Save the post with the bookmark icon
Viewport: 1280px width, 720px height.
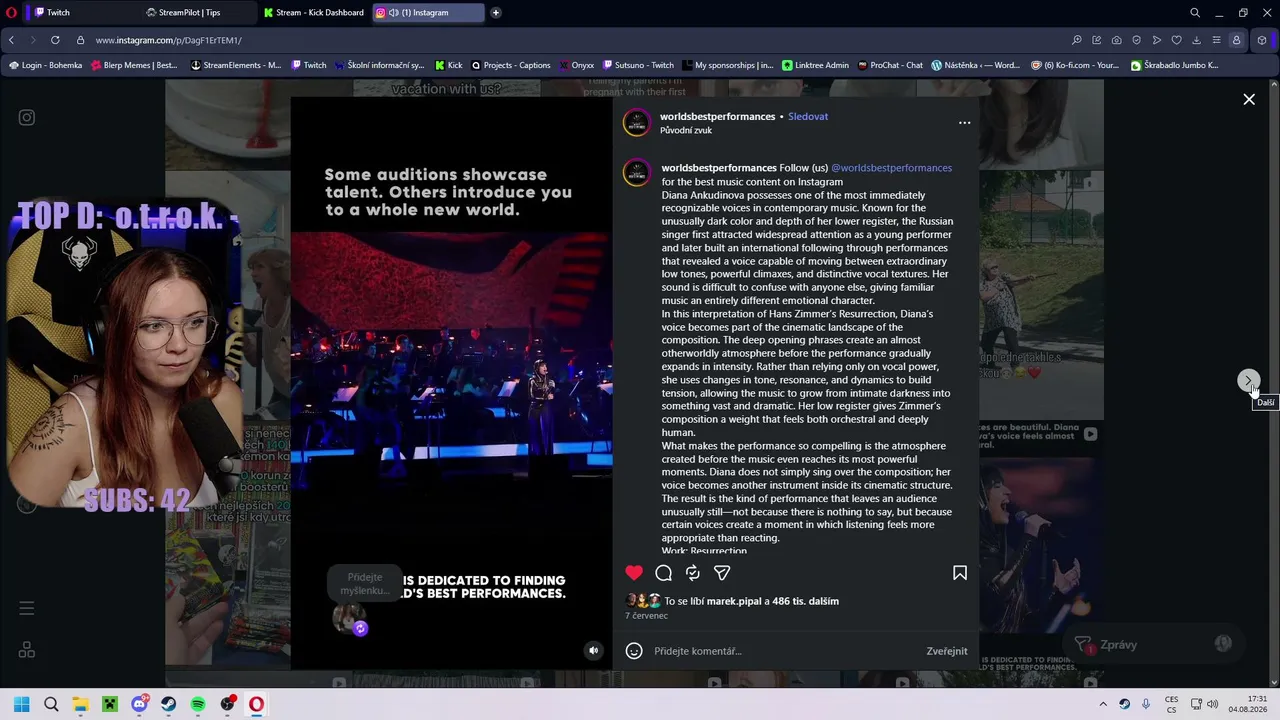(x=960, y=573)
